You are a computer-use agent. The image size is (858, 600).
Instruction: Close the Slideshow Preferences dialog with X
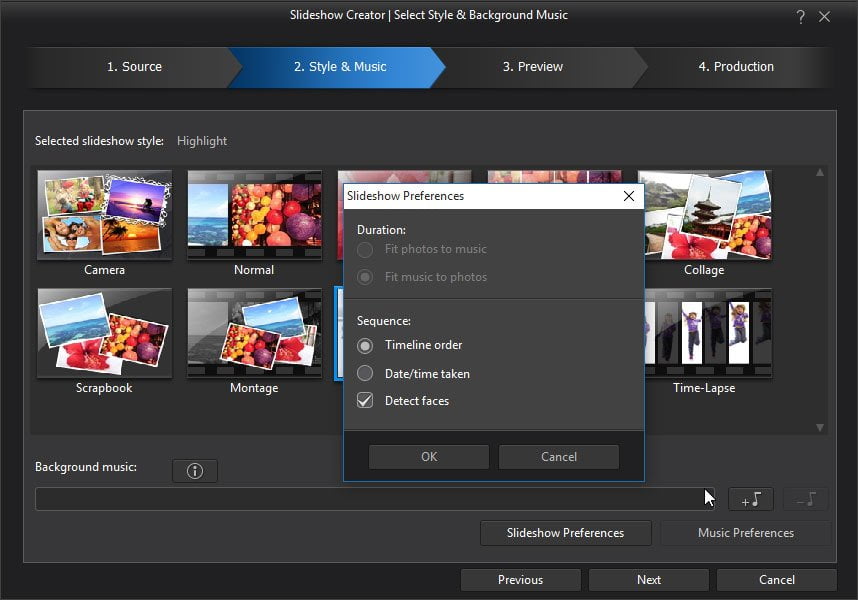click(x=629, y=196)
